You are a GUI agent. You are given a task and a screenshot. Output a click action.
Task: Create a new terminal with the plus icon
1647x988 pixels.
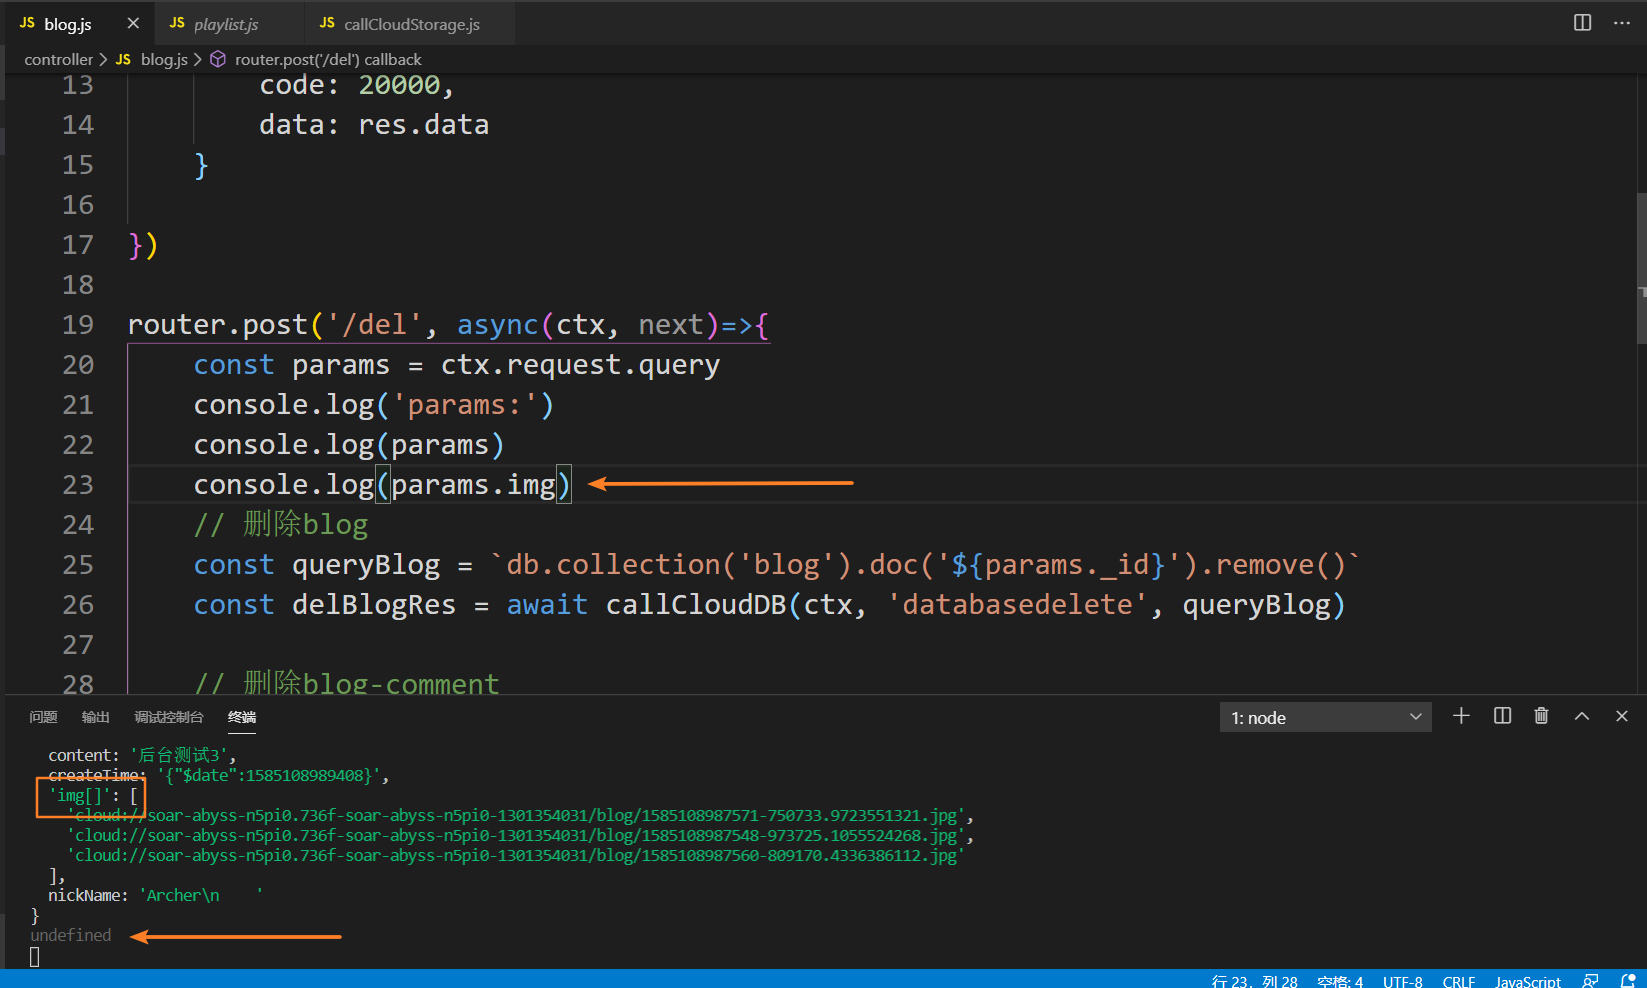click(1461, 716)
